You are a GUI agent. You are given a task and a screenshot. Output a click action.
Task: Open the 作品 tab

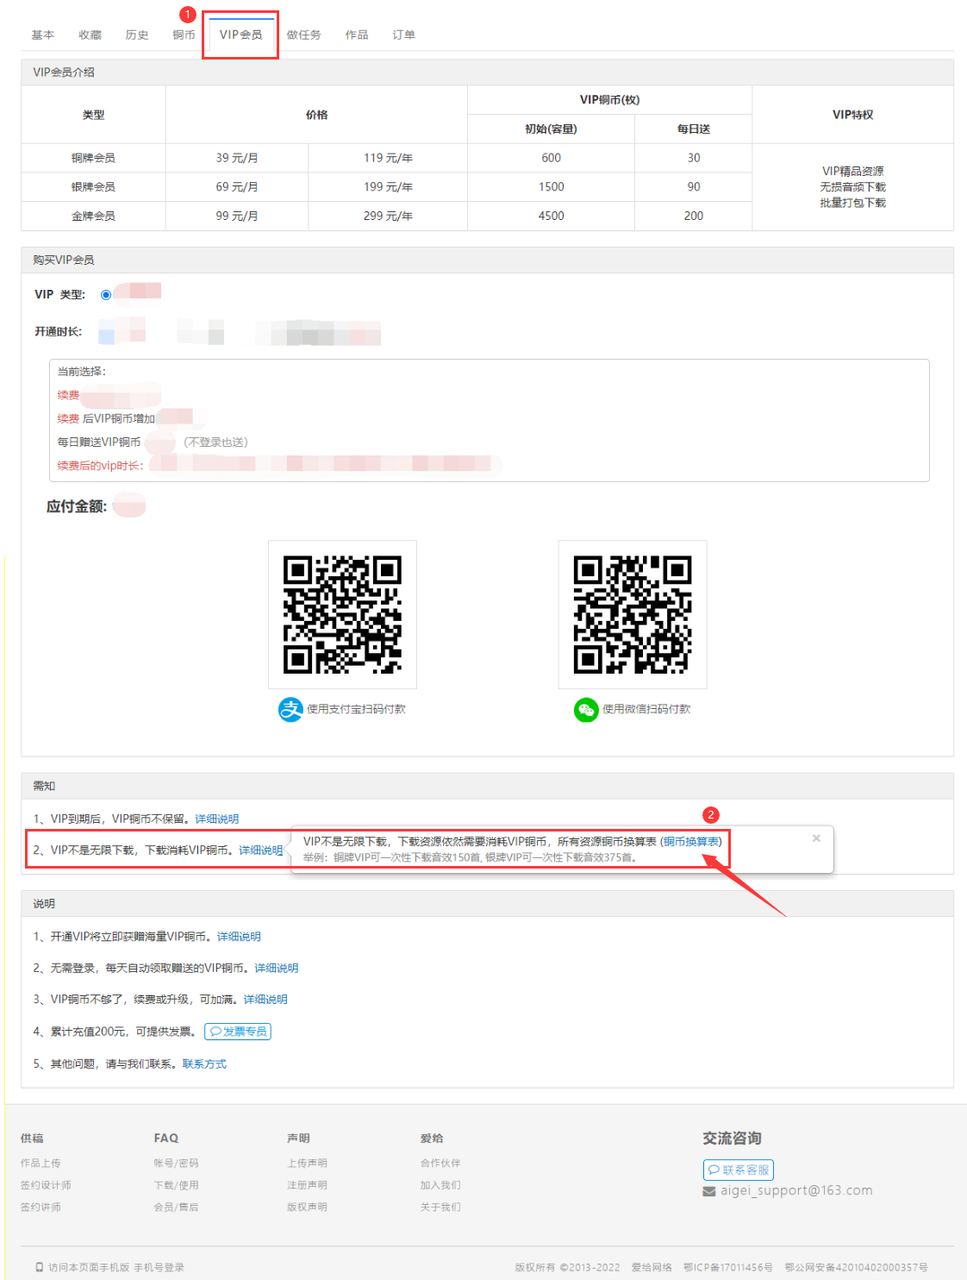coord(357,35)
